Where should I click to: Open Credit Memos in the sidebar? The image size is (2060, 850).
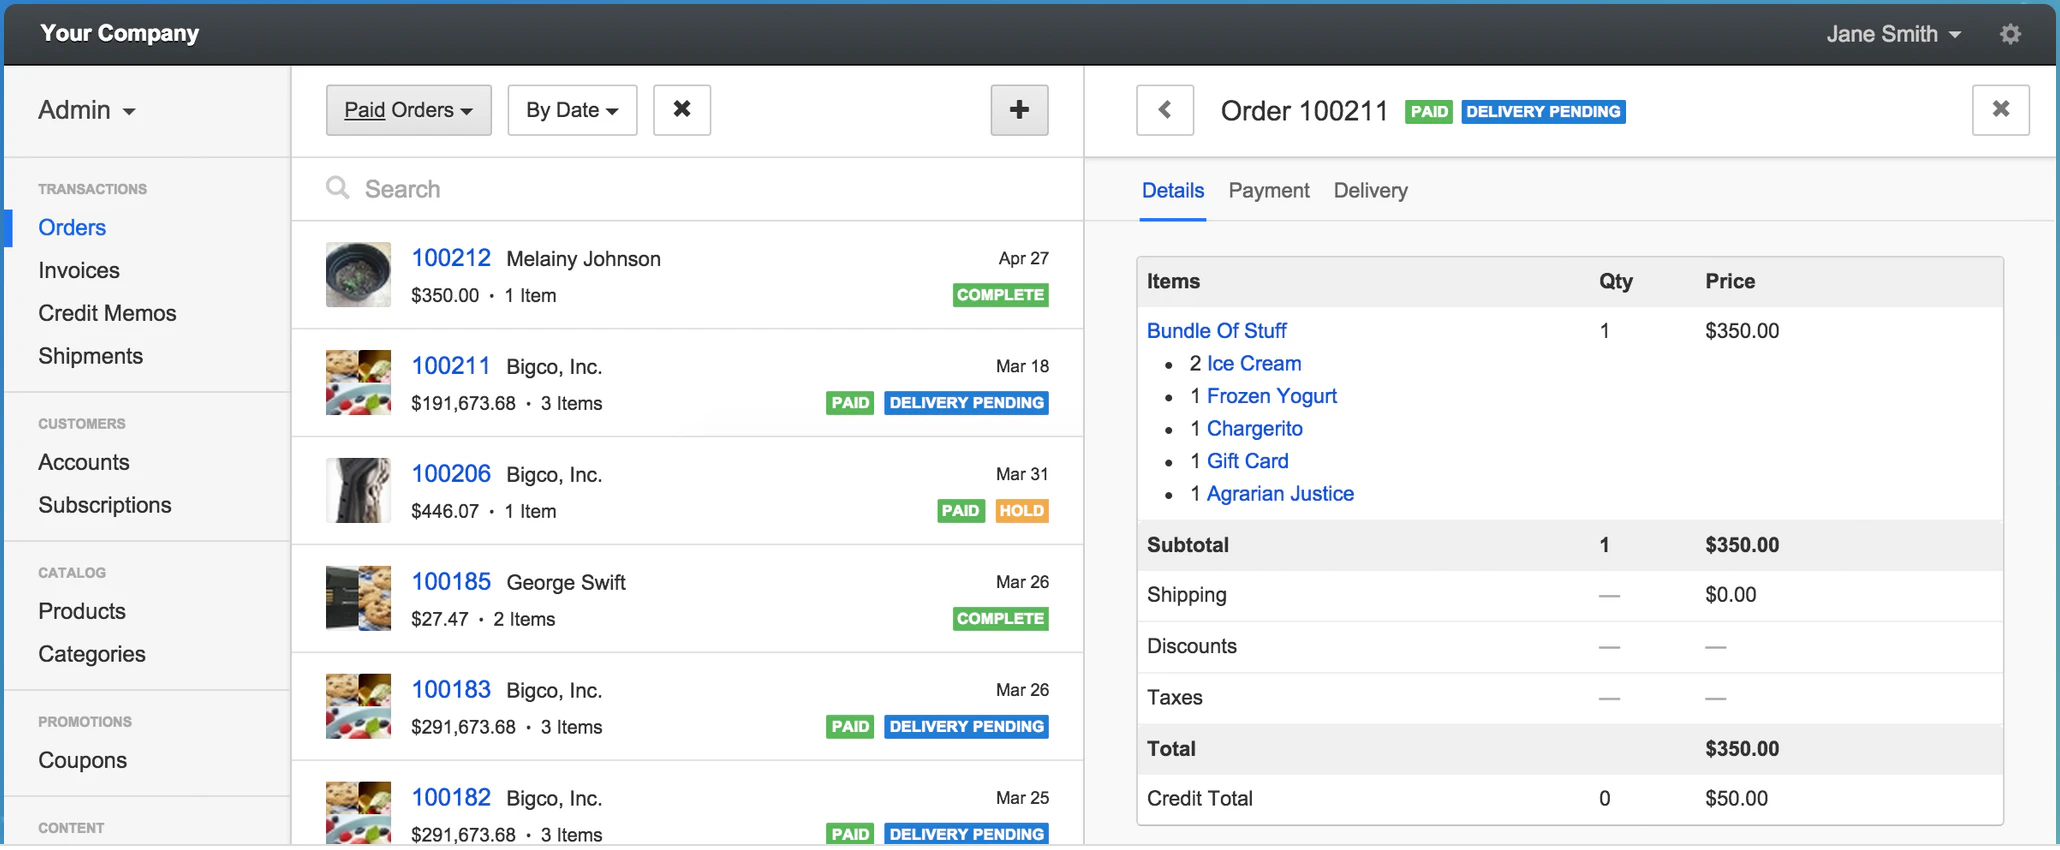click(x=107, y=313)
